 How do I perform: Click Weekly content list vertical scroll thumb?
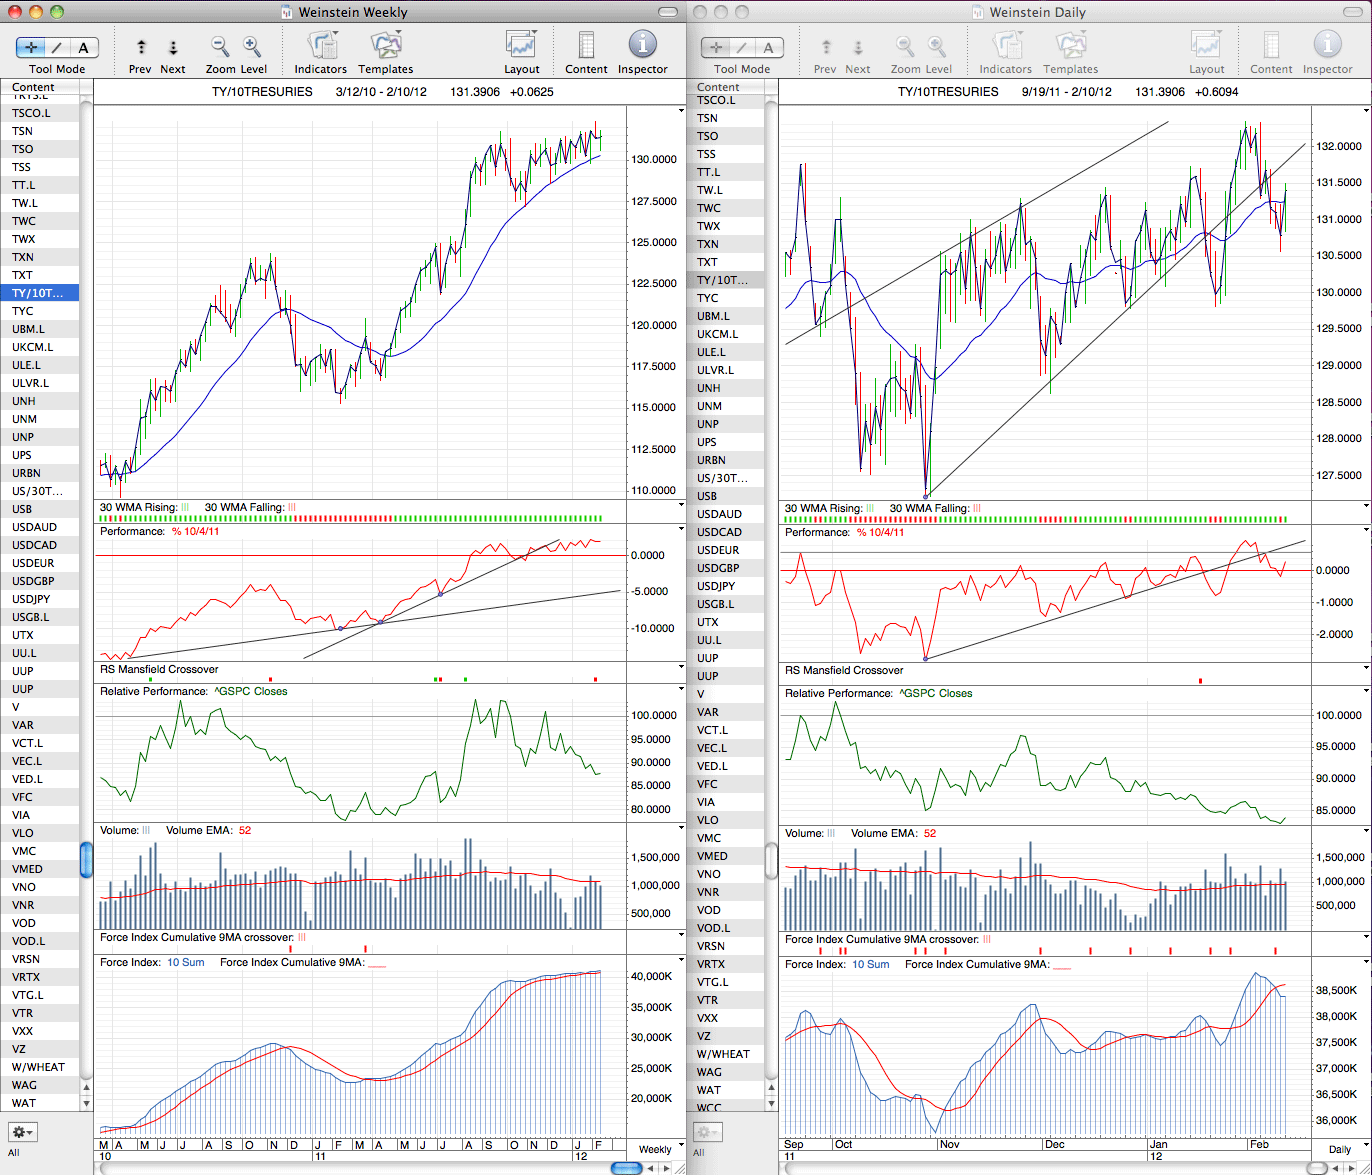86,860
